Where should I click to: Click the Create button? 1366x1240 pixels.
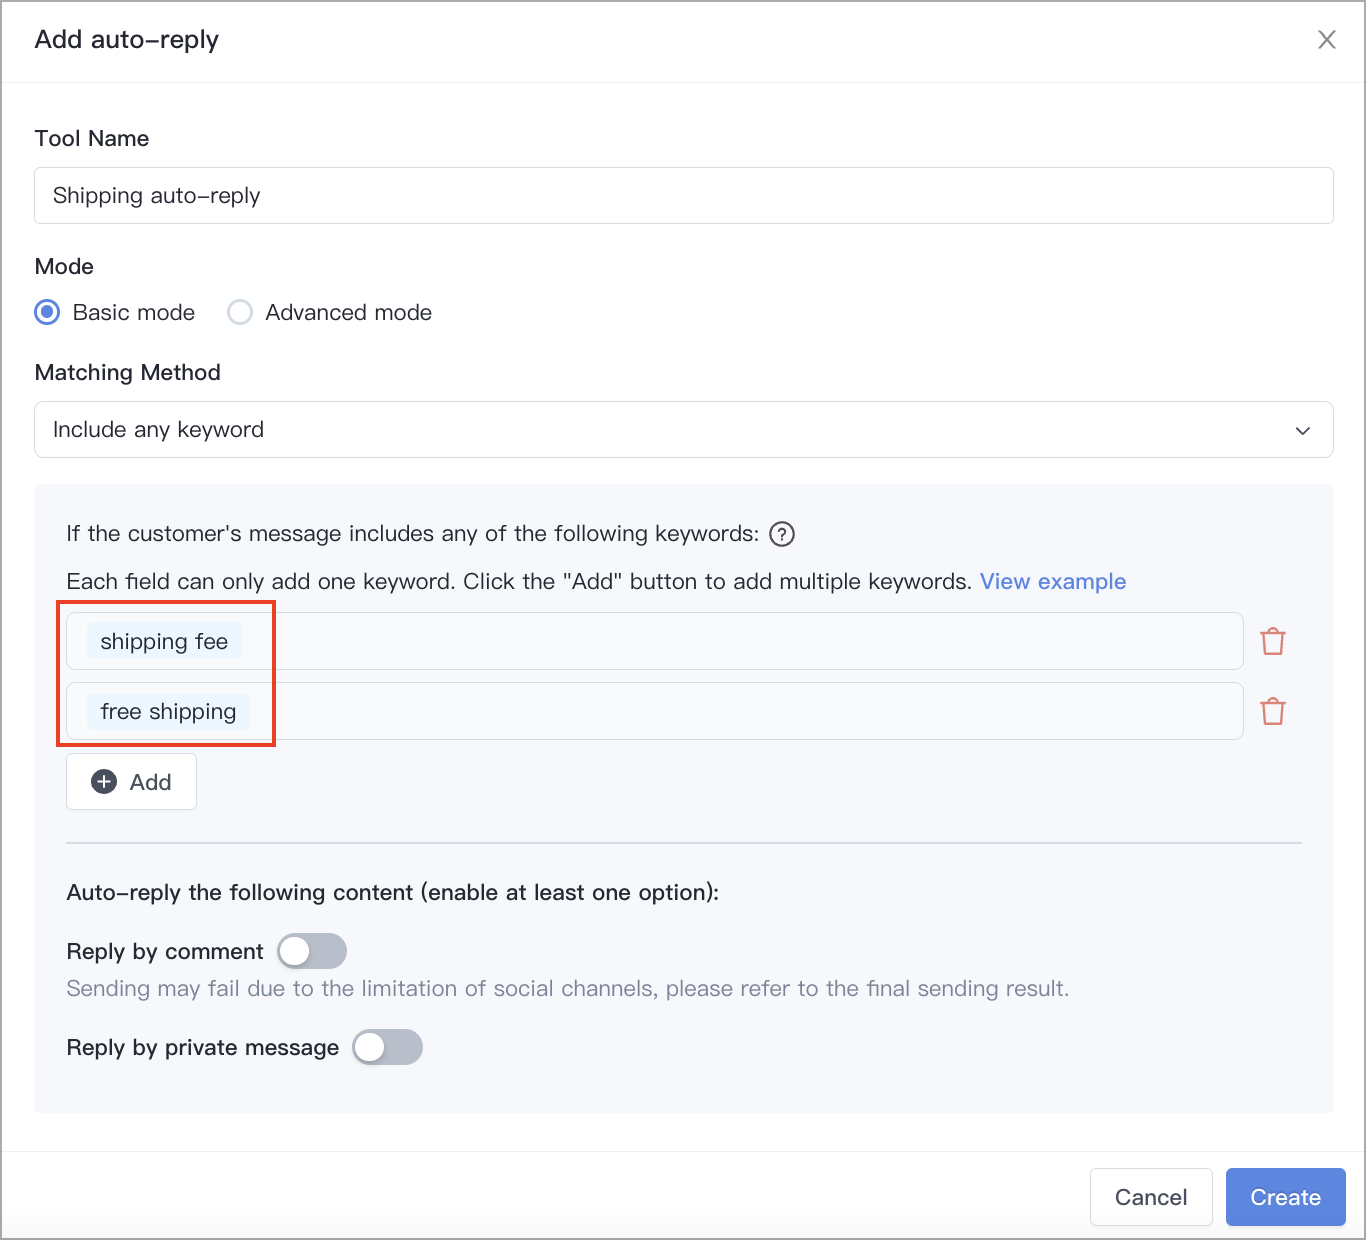pos(1286,1197)
